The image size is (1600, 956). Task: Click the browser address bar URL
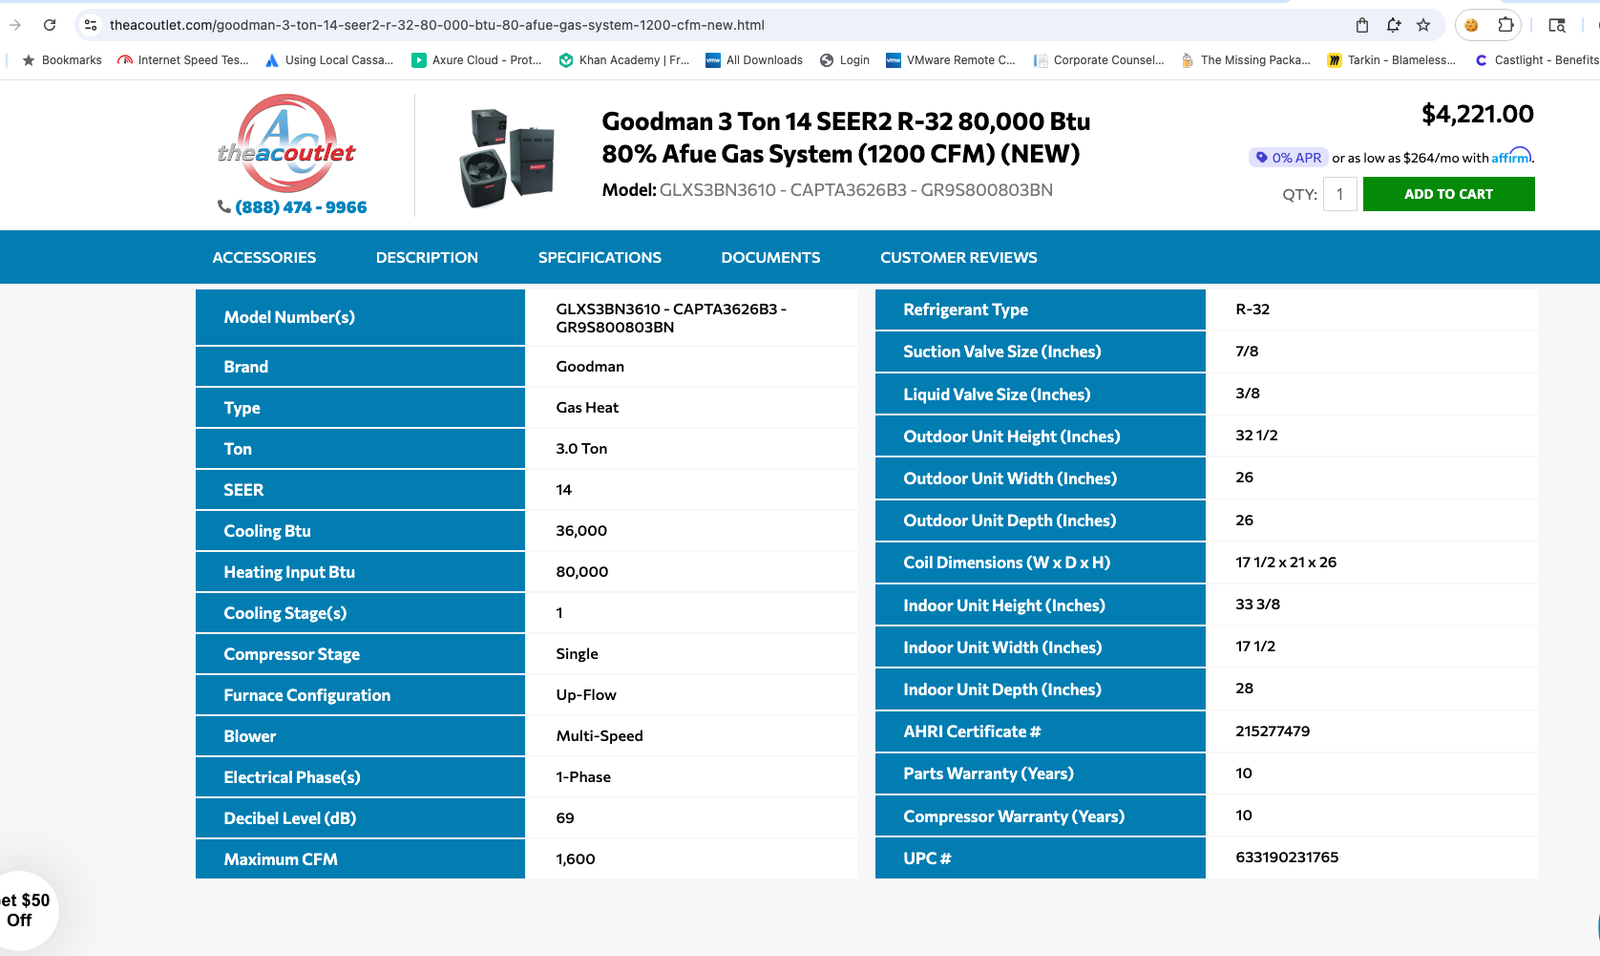pyautogui.click(x=437, y=25)
